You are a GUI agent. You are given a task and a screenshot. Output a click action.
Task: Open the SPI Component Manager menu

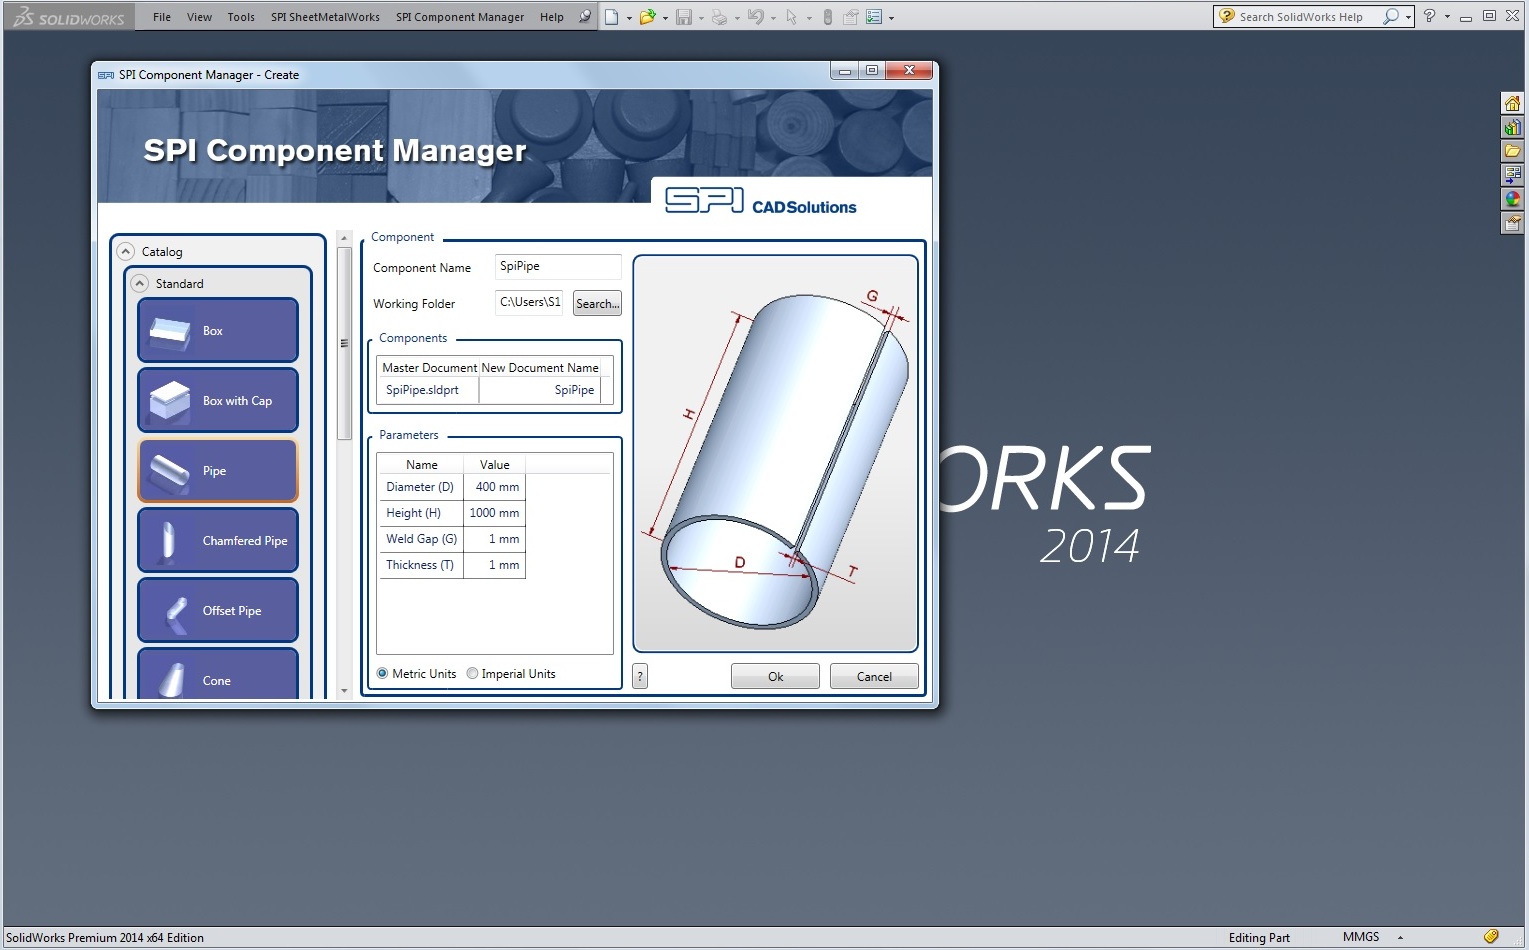tap(460, 17)
